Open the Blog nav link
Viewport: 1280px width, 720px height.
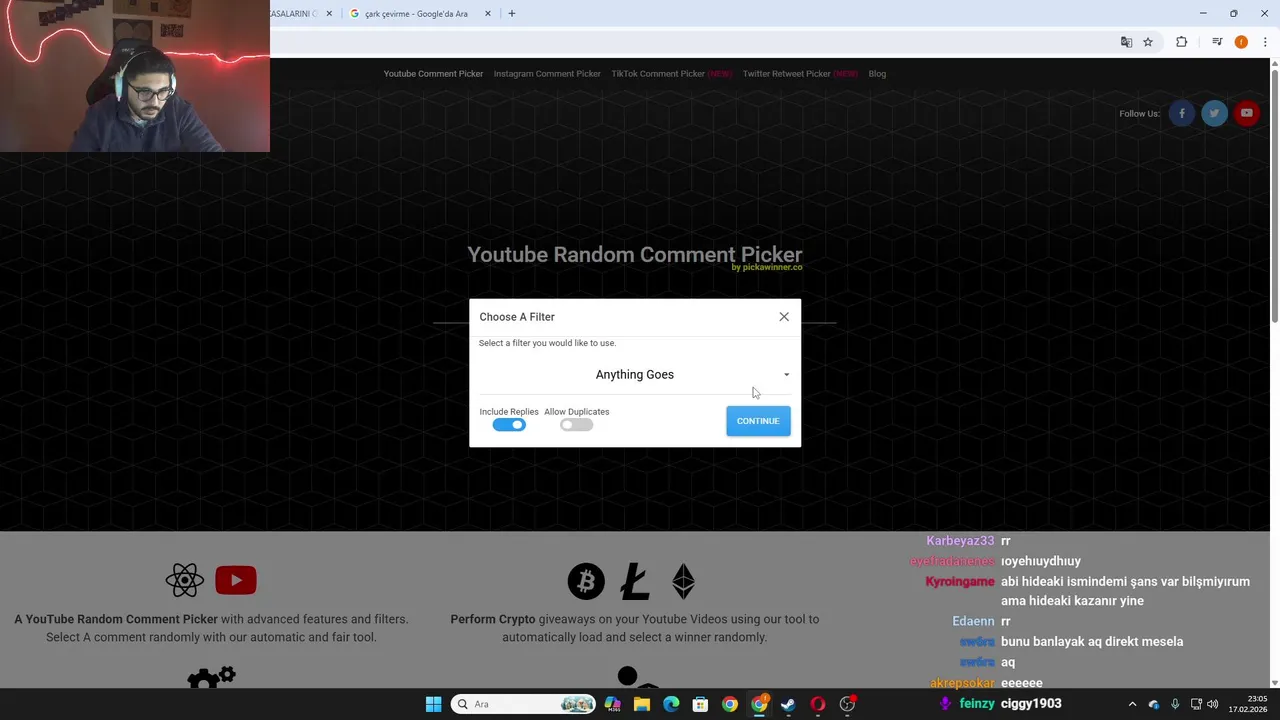(877, 73)
